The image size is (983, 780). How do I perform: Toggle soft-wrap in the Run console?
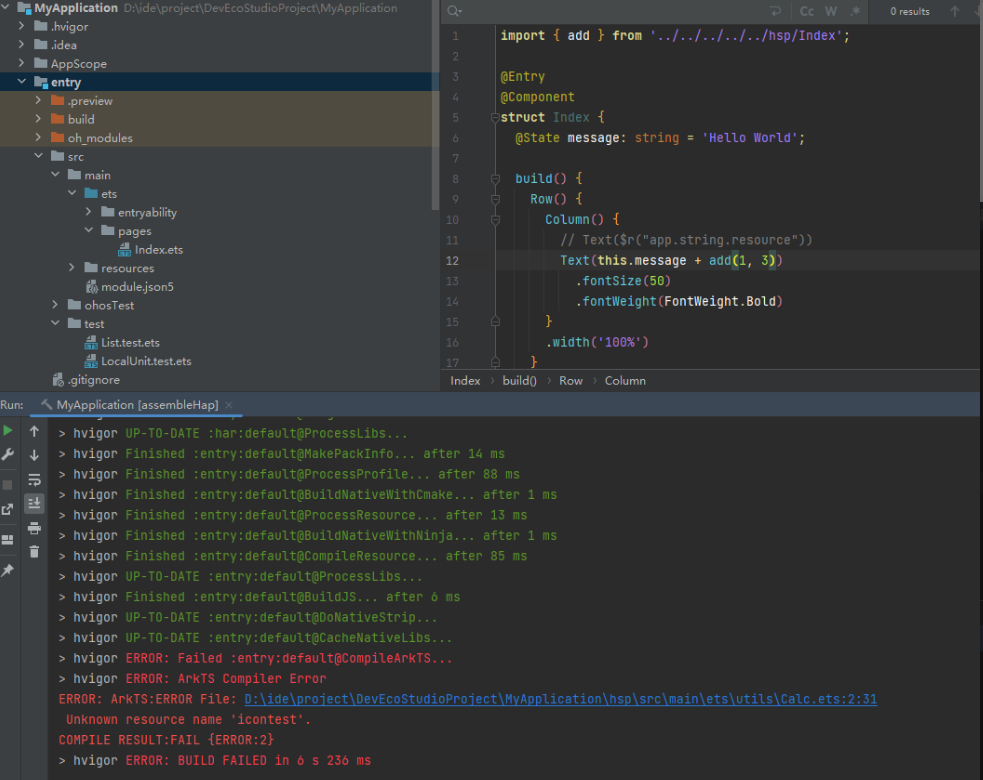[34, 479]
